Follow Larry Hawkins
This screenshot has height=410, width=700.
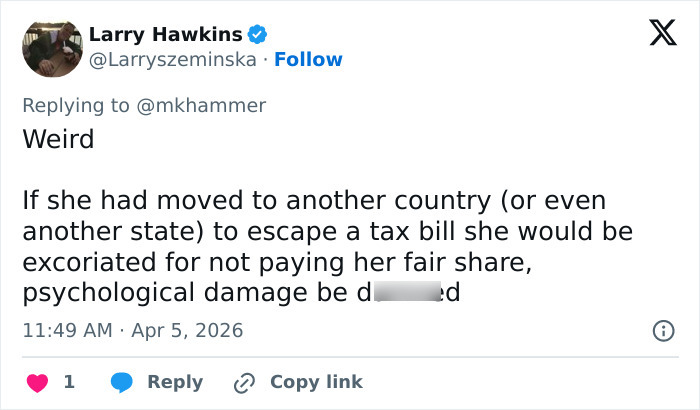[308, 60]
